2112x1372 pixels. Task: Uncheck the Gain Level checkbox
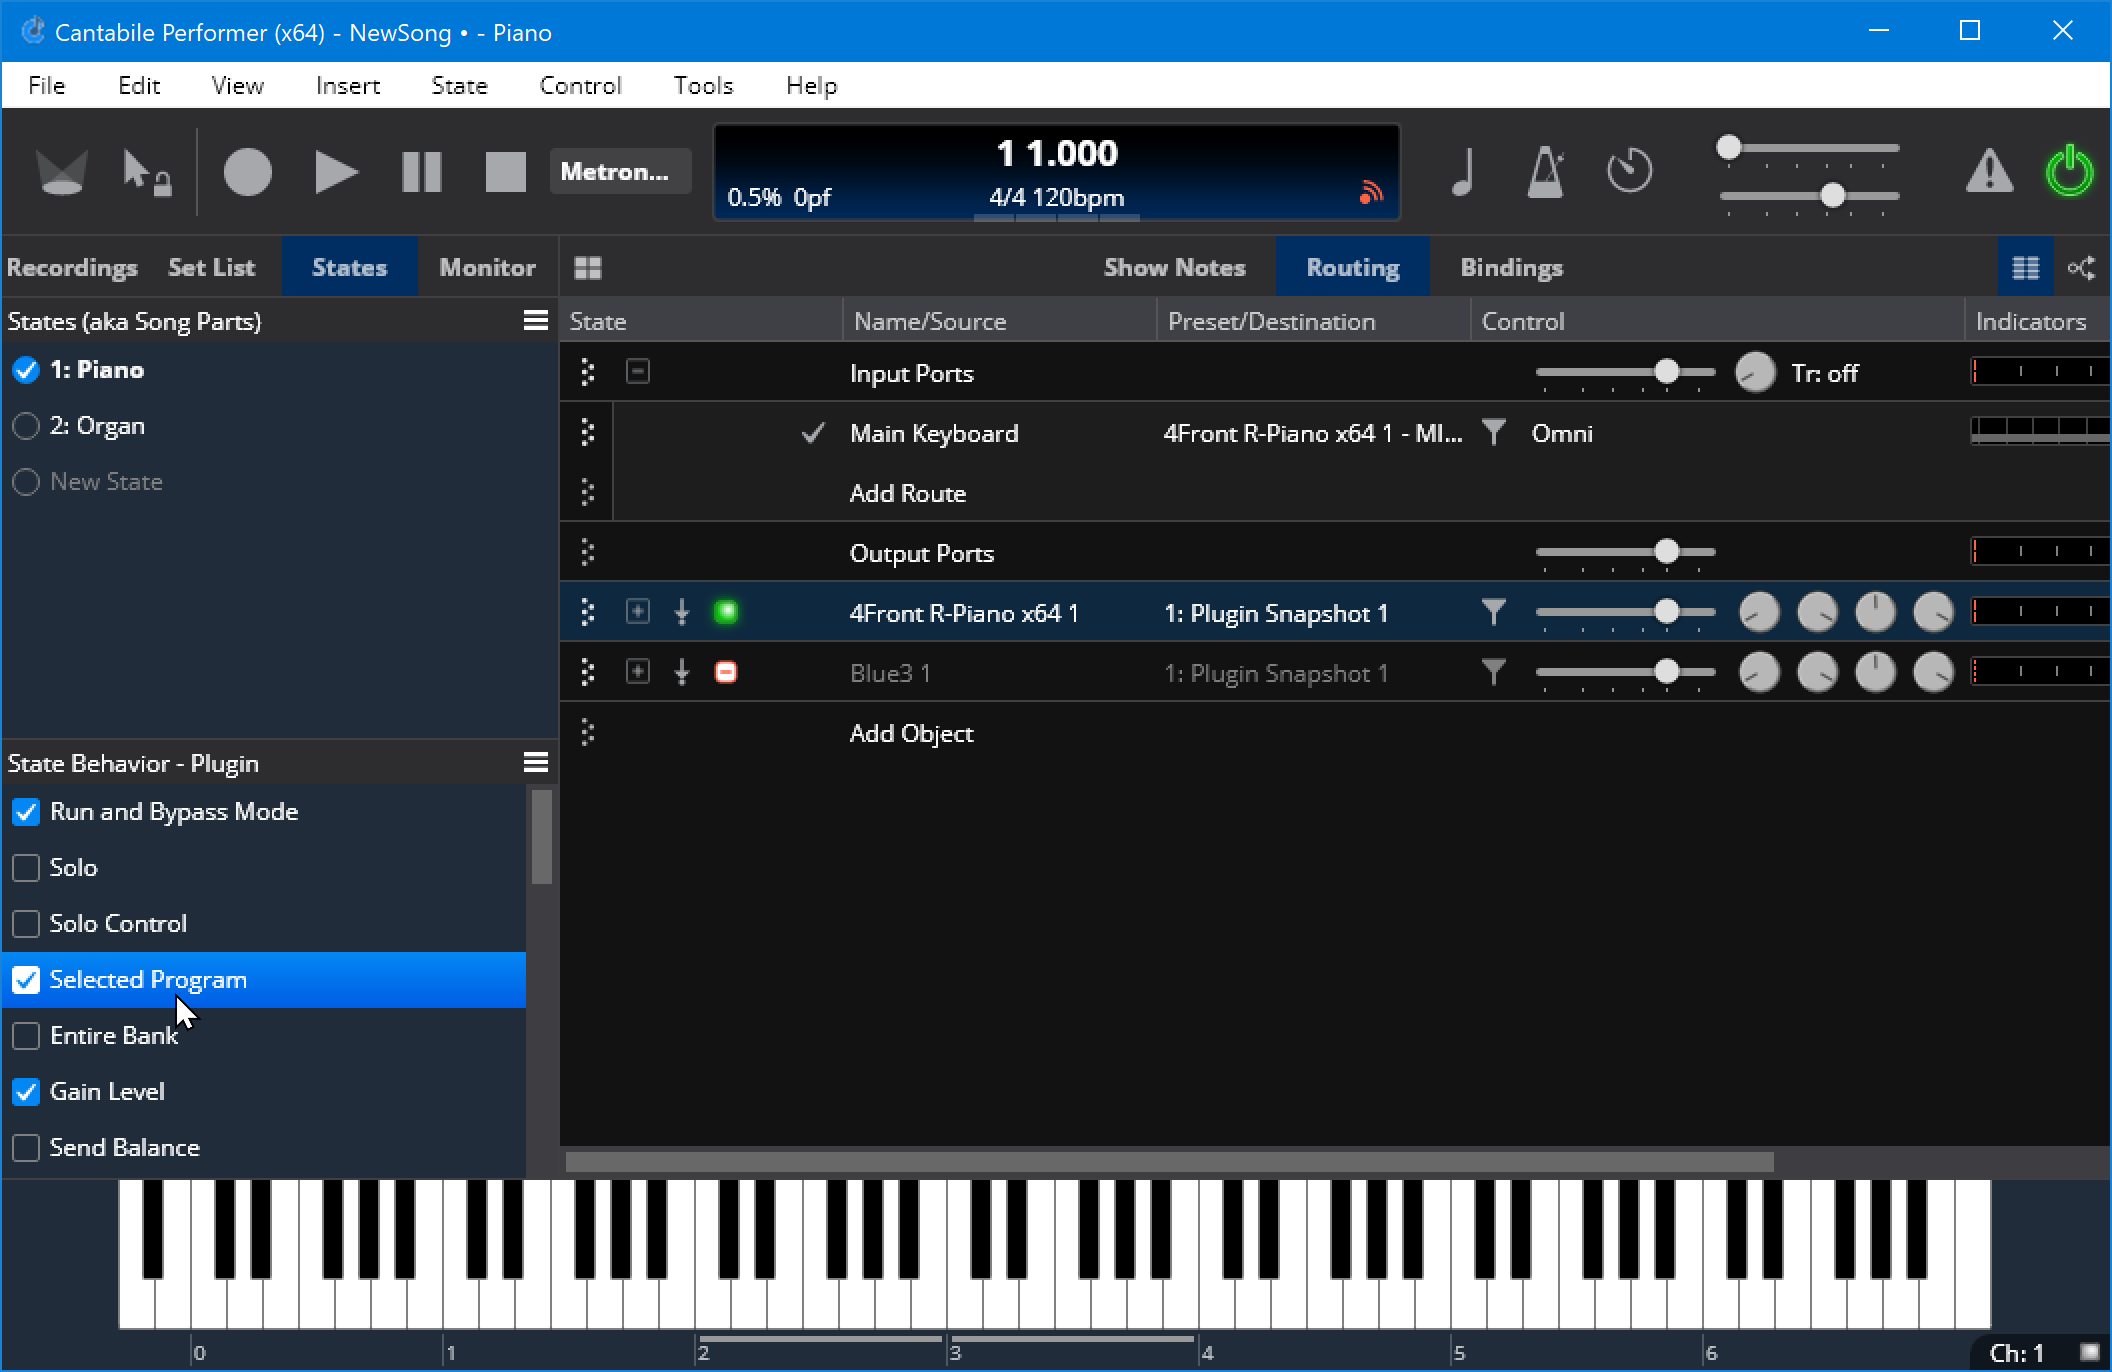(26, 1091)
